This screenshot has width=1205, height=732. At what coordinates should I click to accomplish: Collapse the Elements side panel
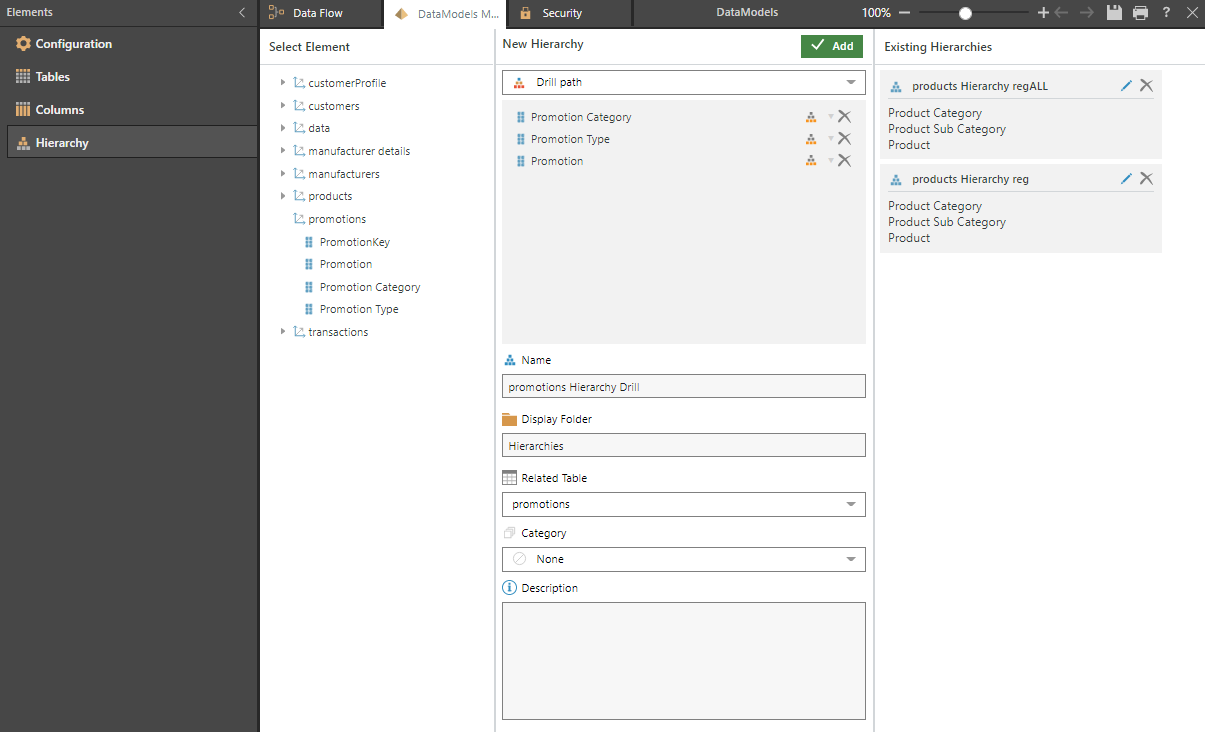(241, 13)
